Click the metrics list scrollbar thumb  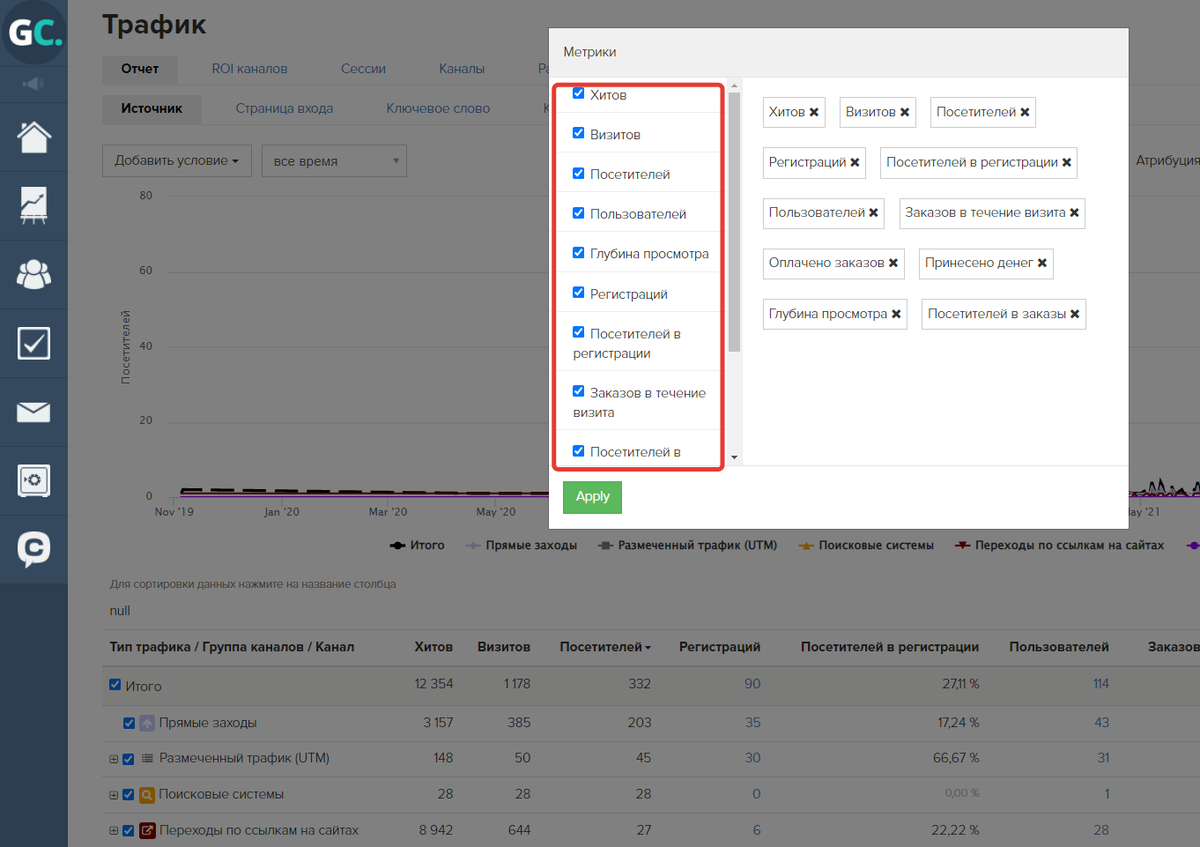pyautogui.click(x=735, y=222)
